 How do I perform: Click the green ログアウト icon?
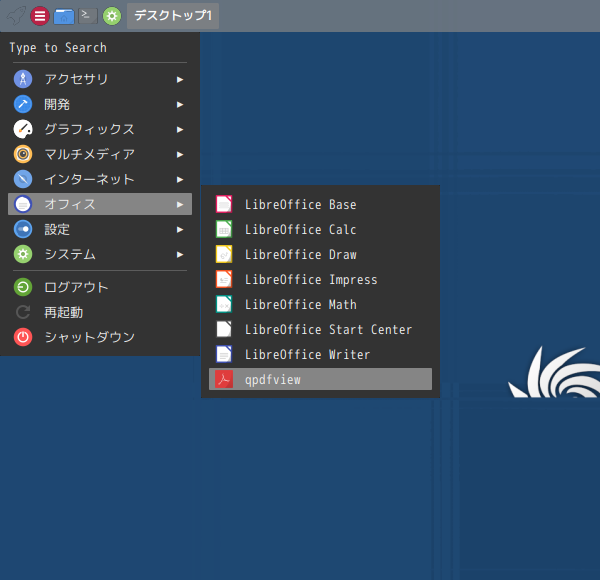tap(23, 287)
